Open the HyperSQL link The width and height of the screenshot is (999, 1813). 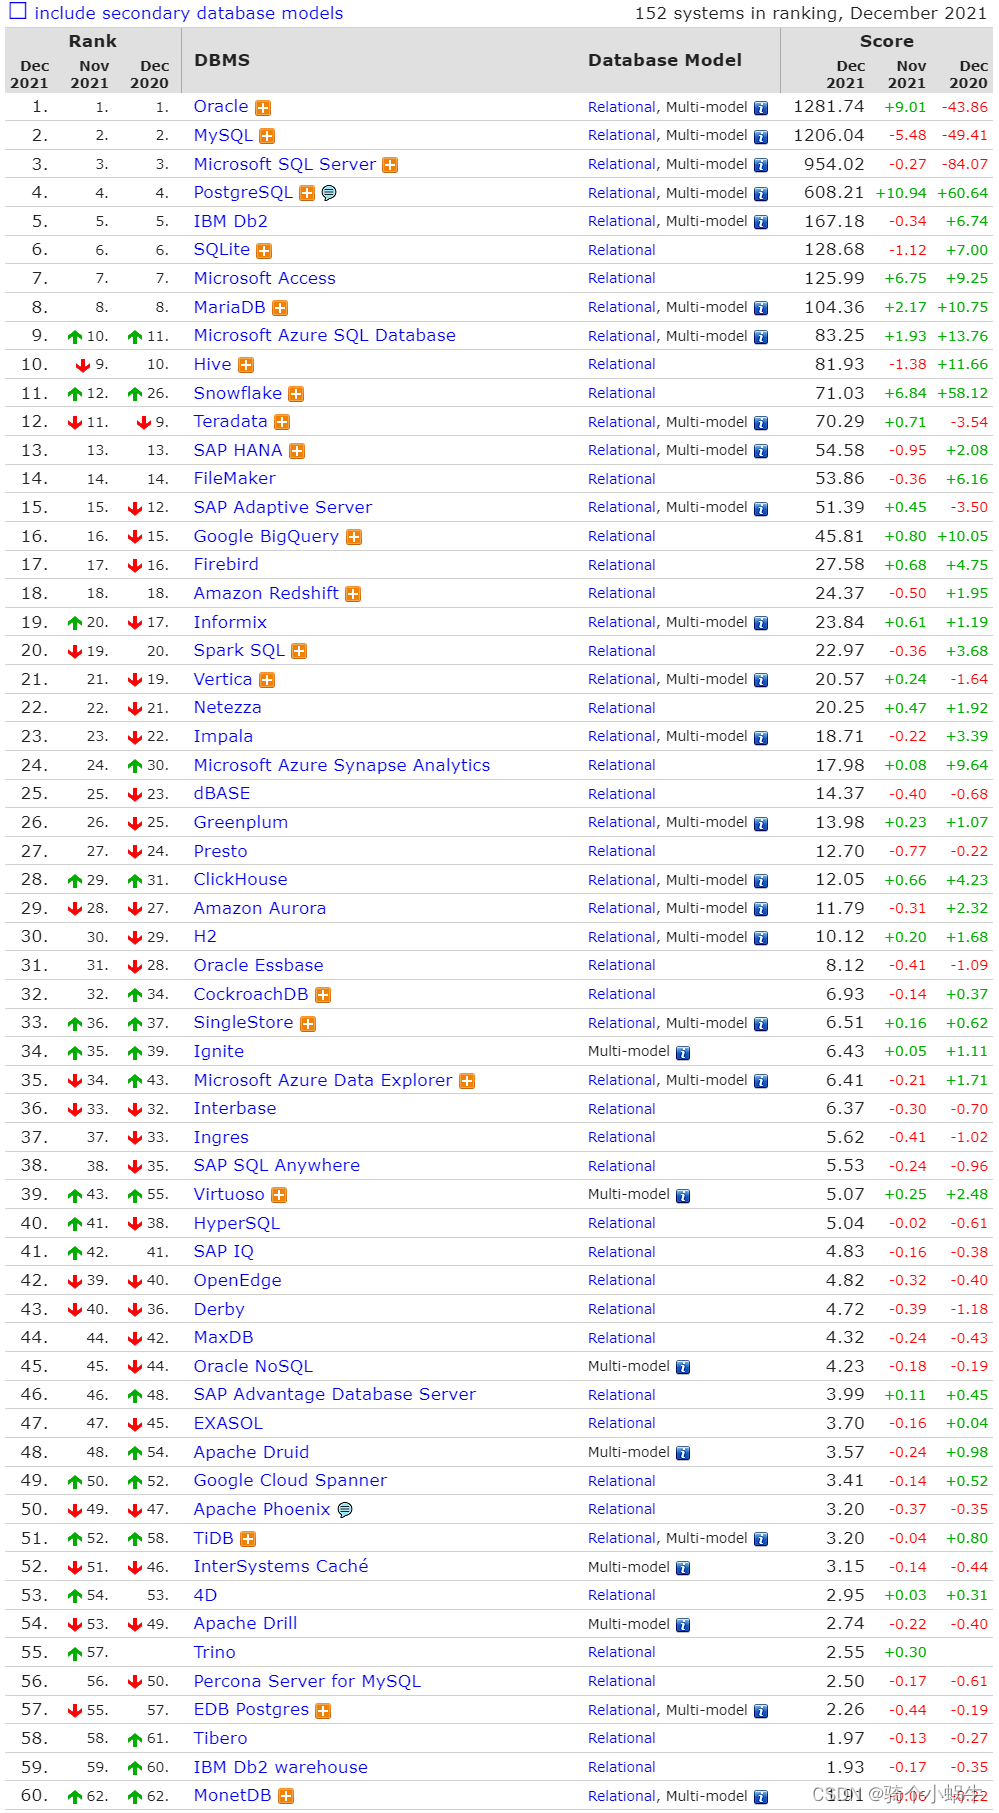(x=237, y=1223)
